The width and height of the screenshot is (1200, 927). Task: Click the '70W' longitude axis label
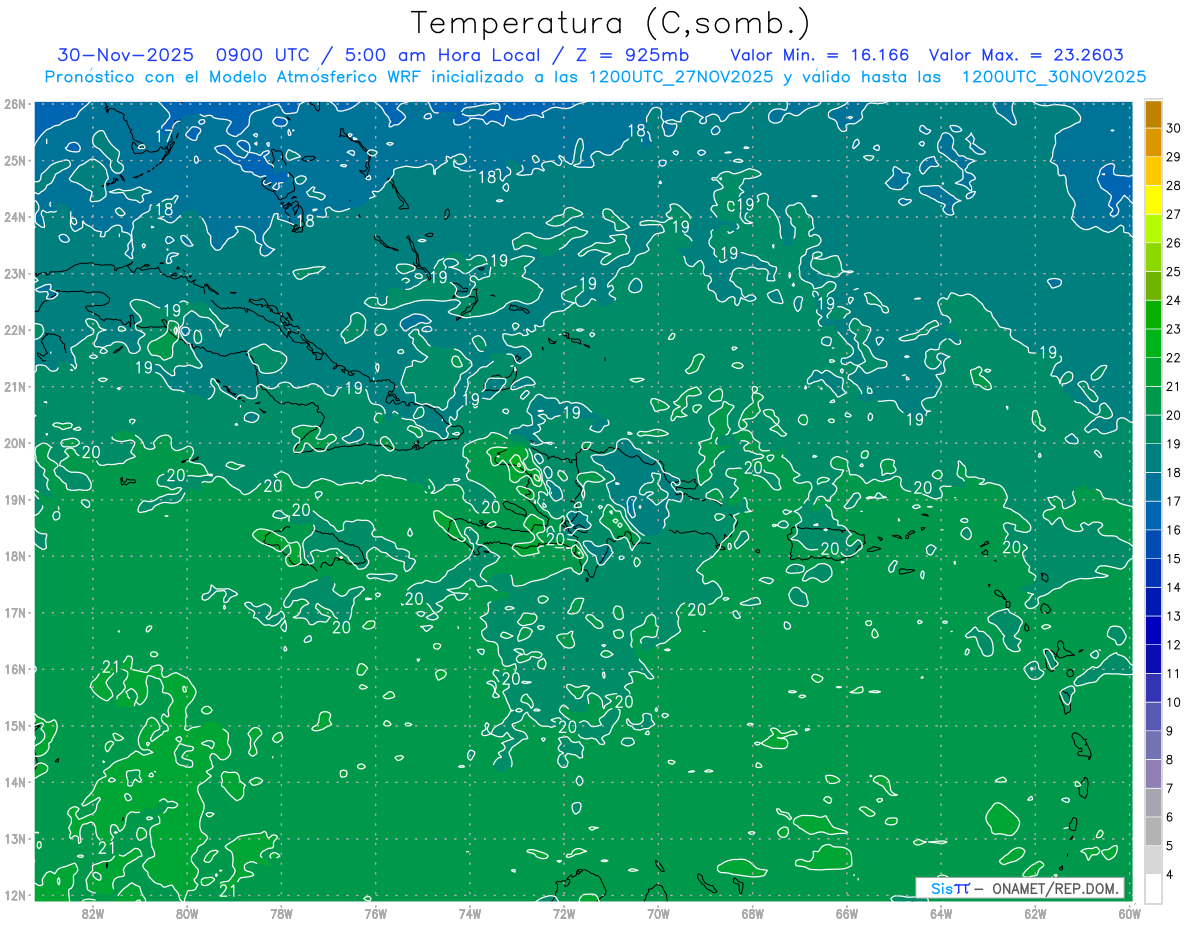658,912
